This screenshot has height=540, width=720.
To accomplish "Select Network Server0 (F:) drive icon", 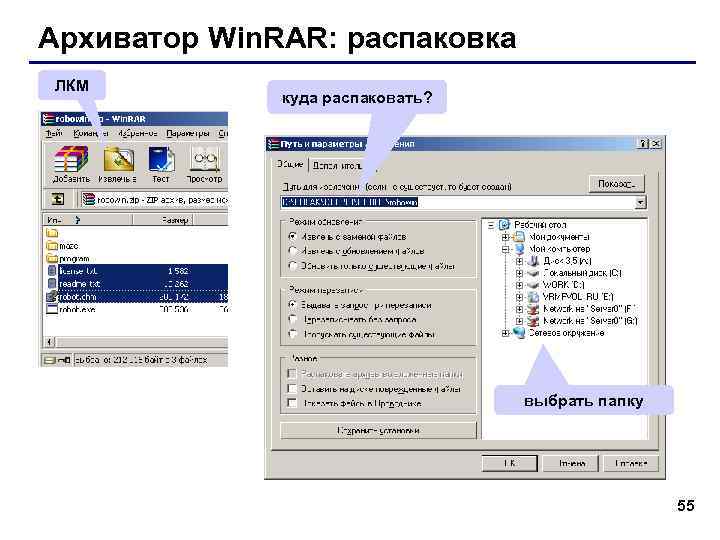I will coord(533,309).
